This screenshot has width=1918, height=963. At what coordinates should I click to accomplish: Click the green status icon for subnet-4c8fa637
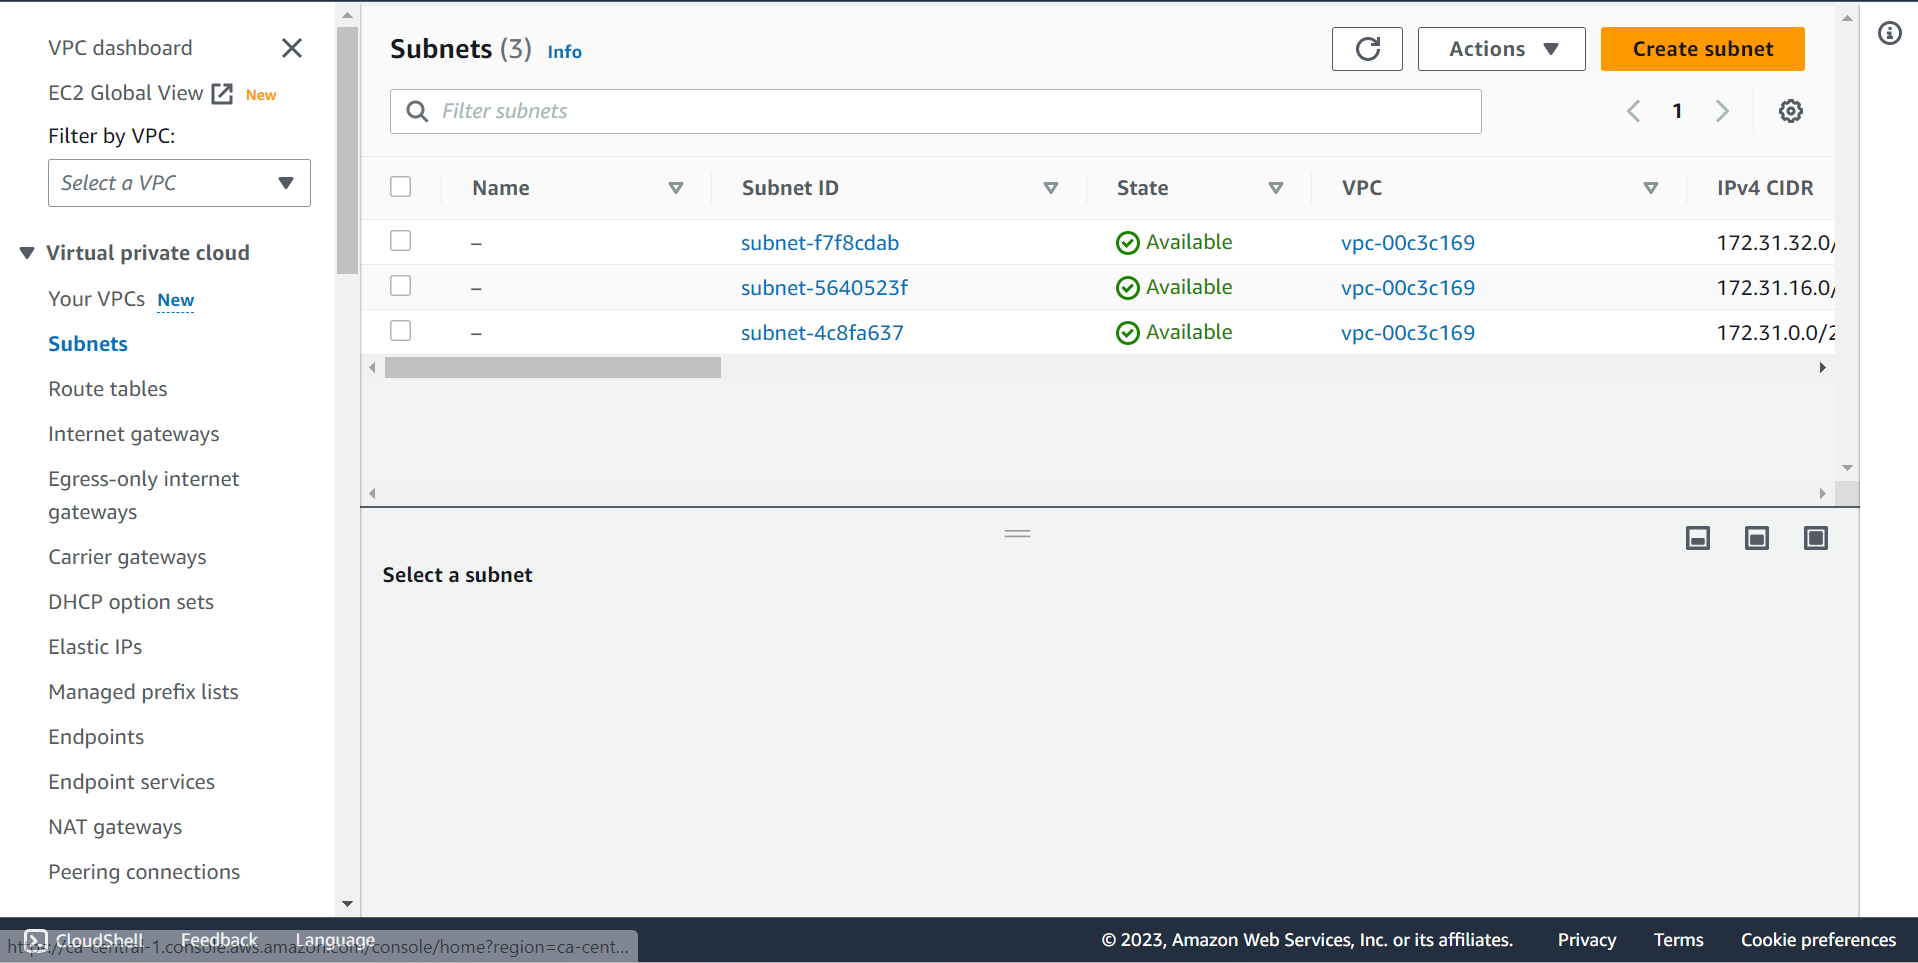tap(1128, 333)
